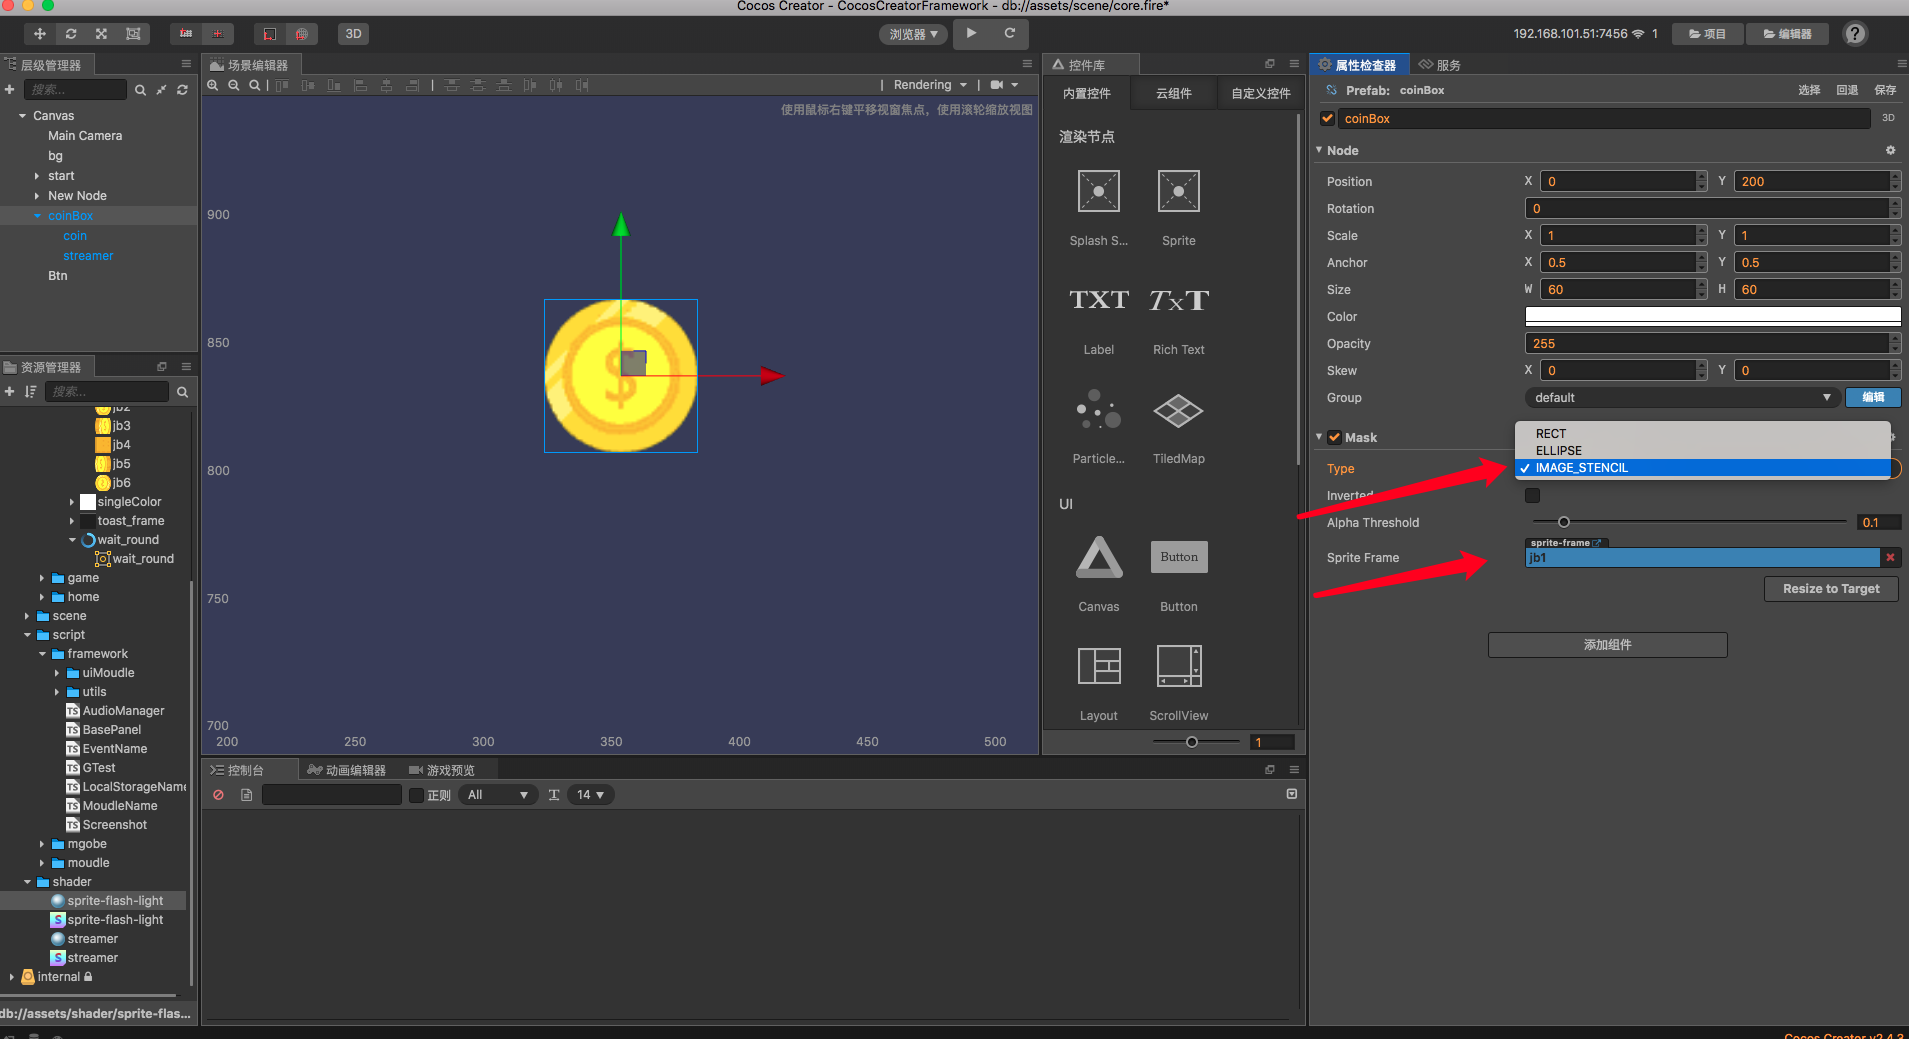This screenshot has height=1039, width=1909.
Task: Enable the Mask component checkbox
Action: tap(1335, 437)
